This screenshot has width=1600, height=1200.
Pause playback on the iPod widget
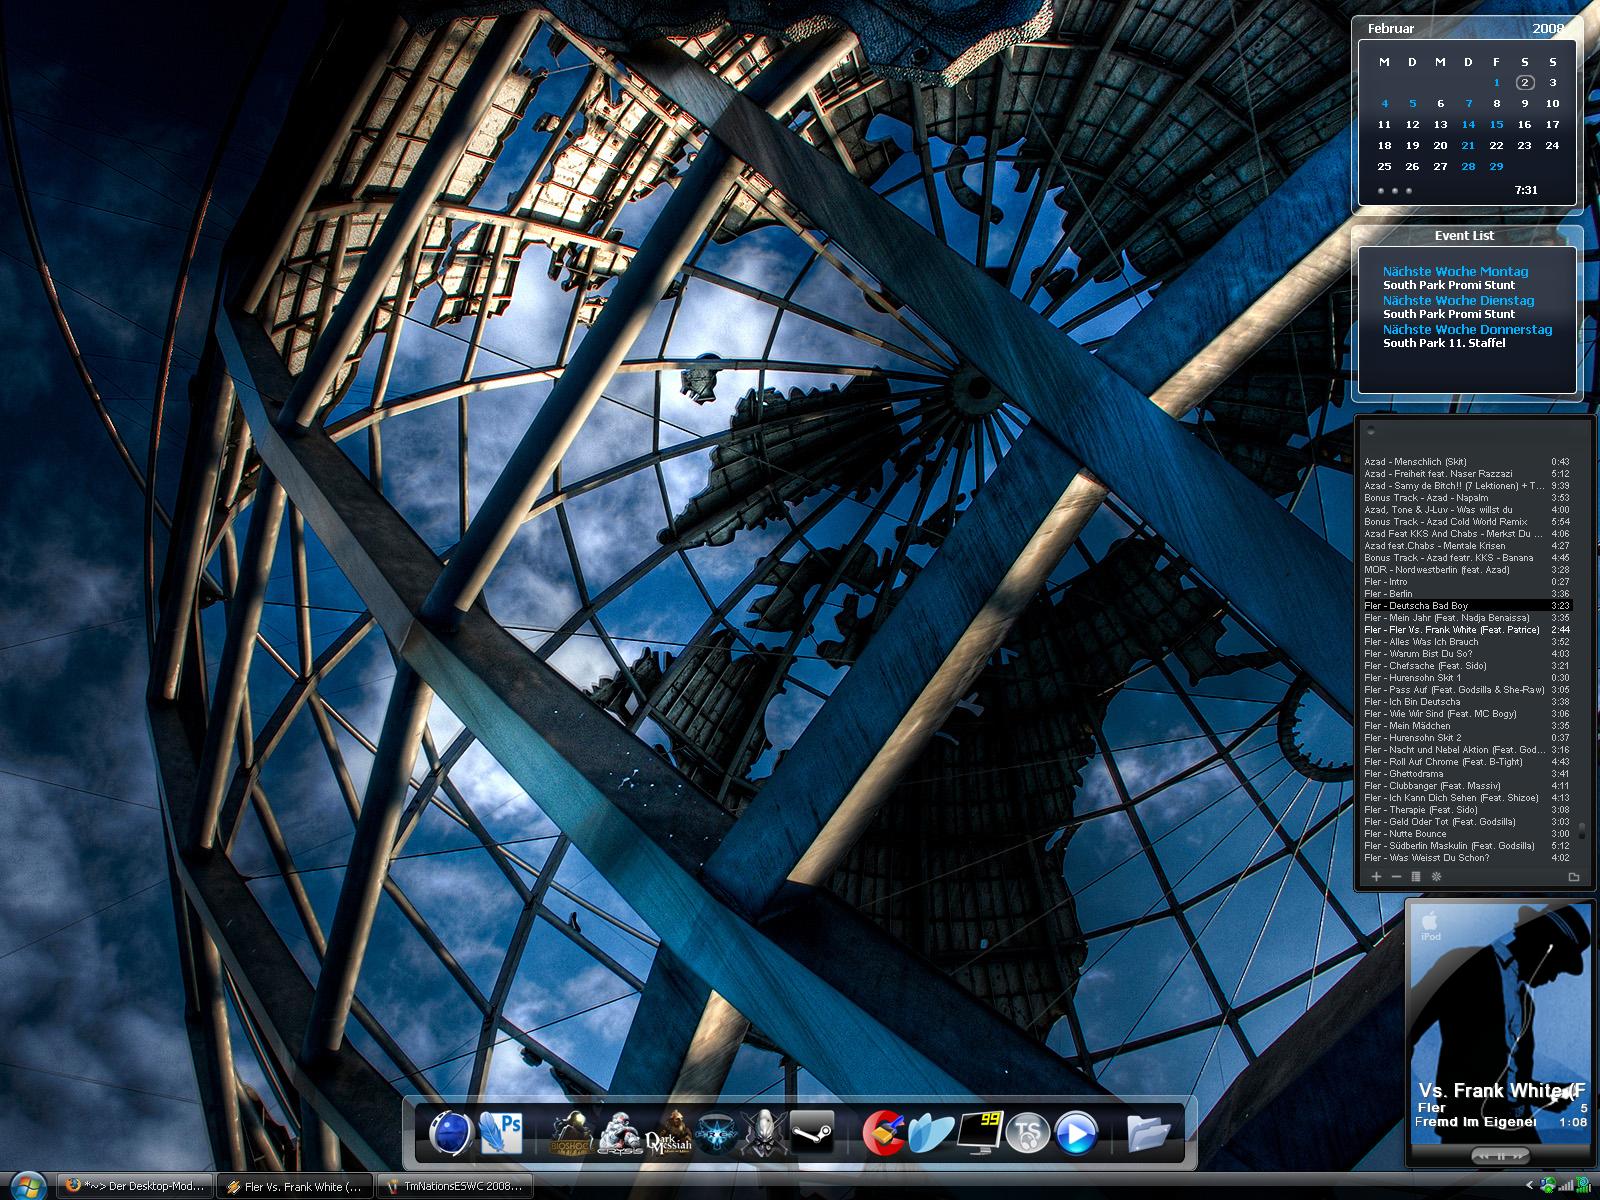pyautogui.click(x=1500, y=1156)
